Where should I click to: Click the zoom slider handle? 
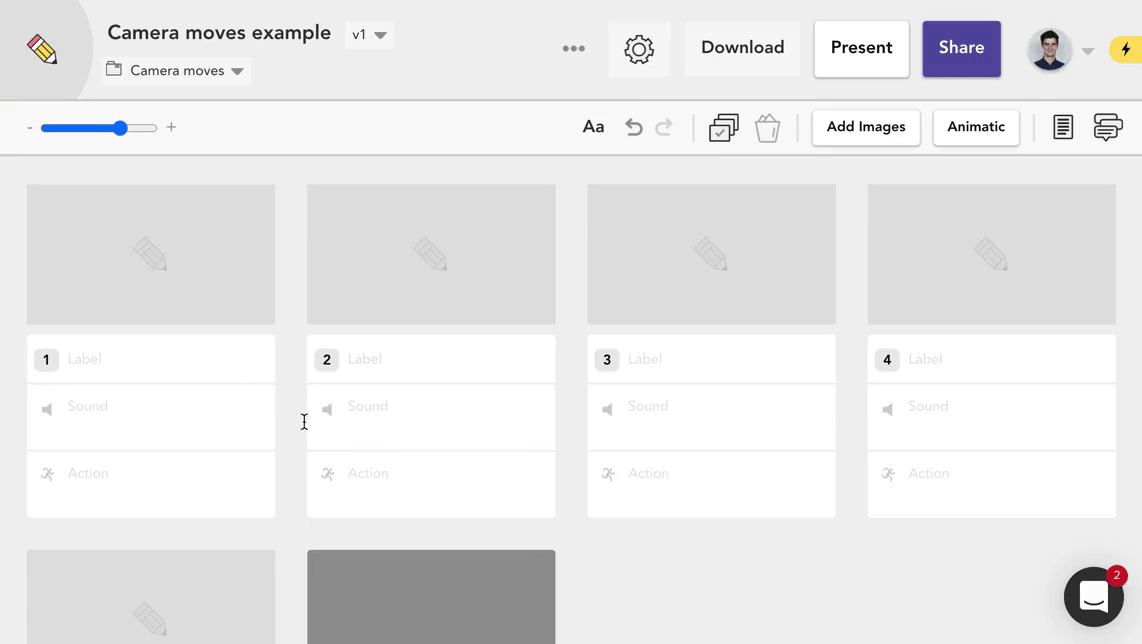point(120,128)
